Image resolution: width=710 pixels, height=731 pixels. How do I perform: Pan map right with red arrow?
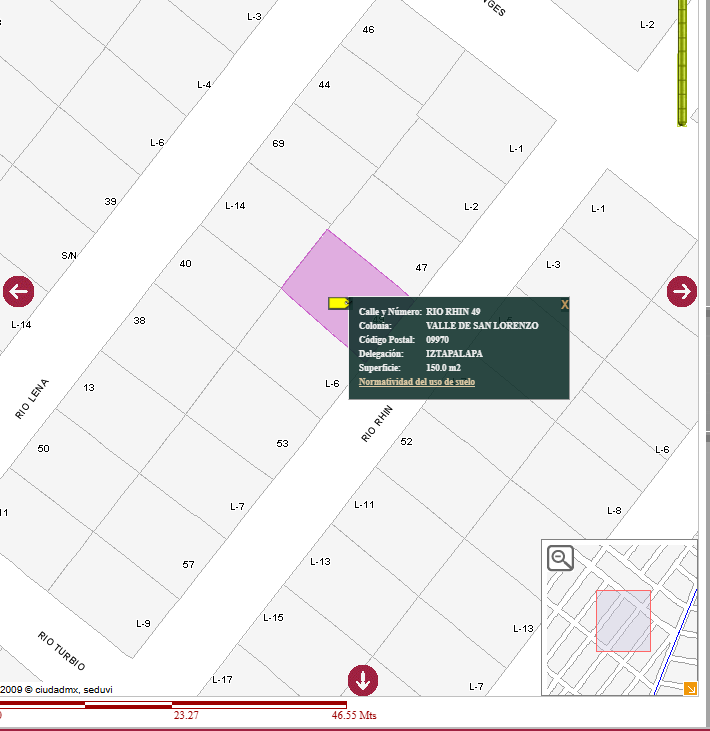(682, 292)
